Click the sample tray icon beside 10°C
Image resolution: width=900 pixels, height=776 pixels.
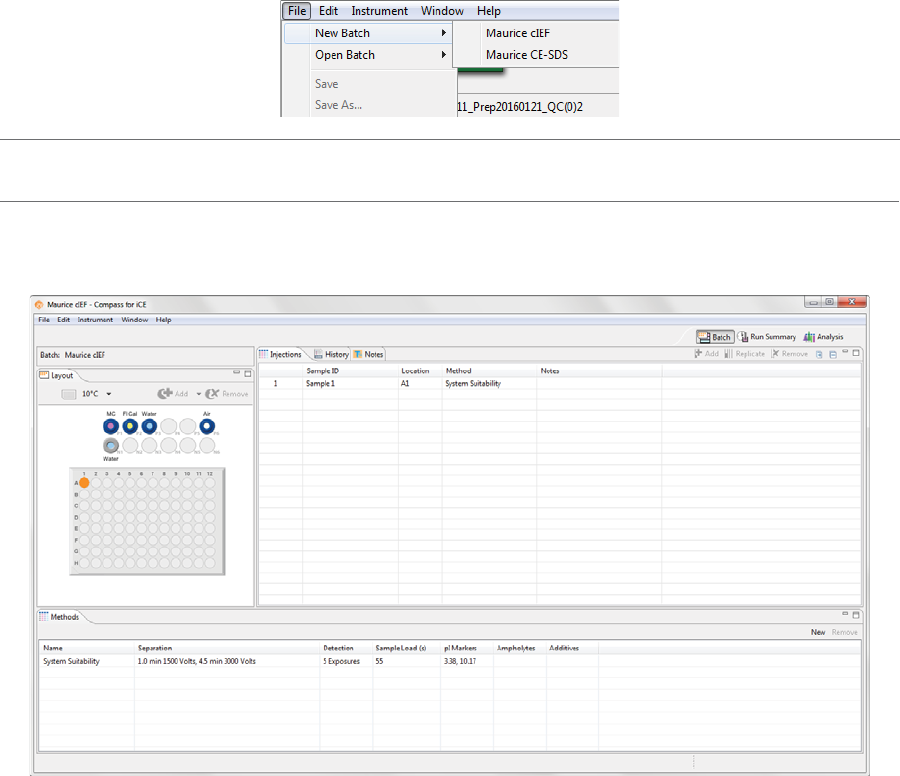[x=69, y=394]
